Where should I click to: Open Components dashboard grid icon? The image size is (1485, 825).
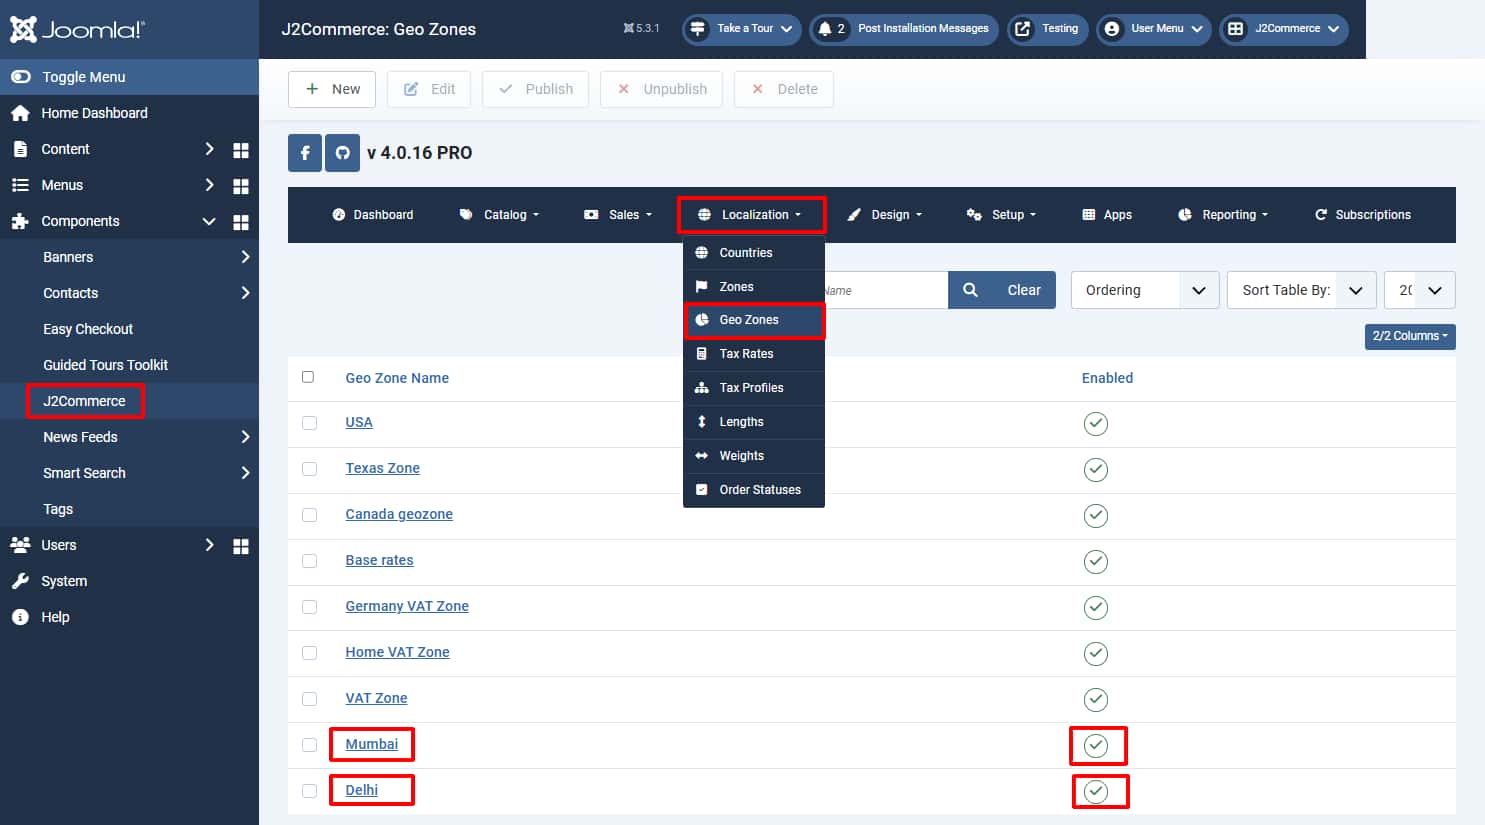241,222
